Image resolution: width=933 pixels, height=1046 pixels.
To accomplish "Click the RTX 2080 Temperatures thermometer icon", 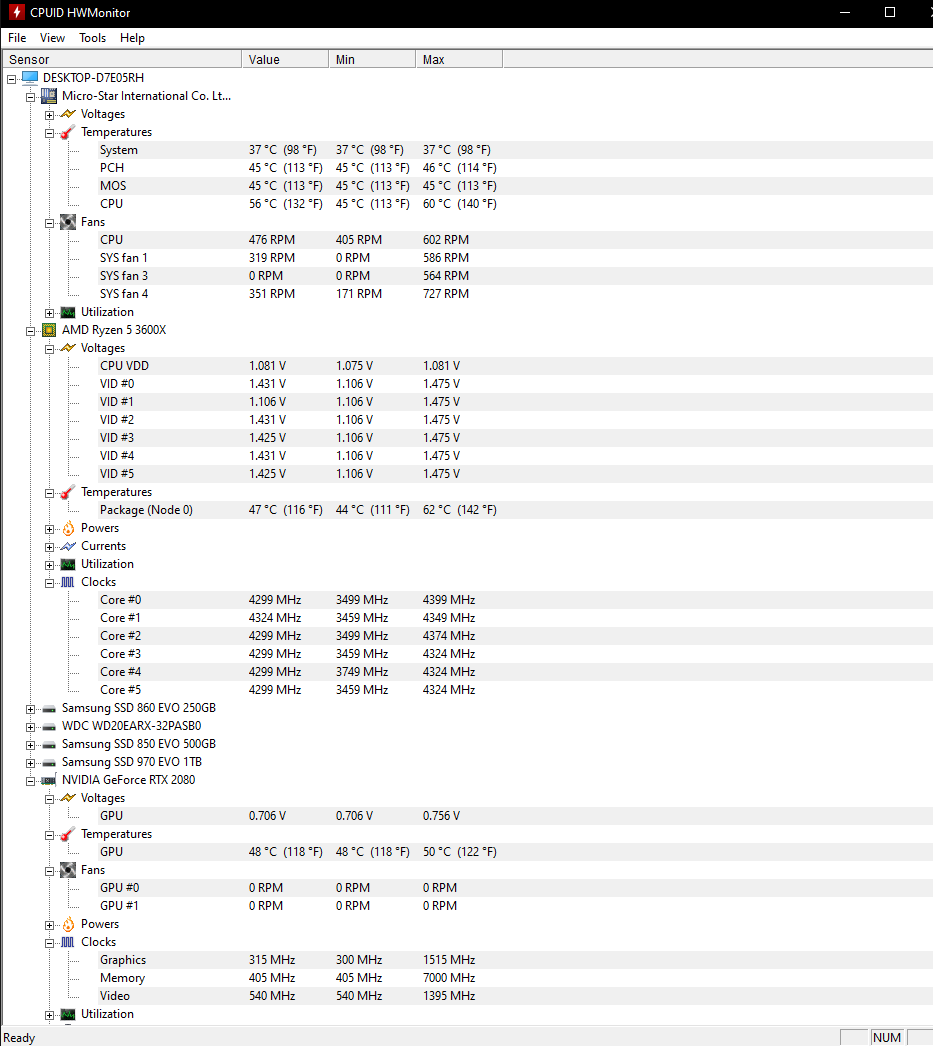I will point(68,835).
